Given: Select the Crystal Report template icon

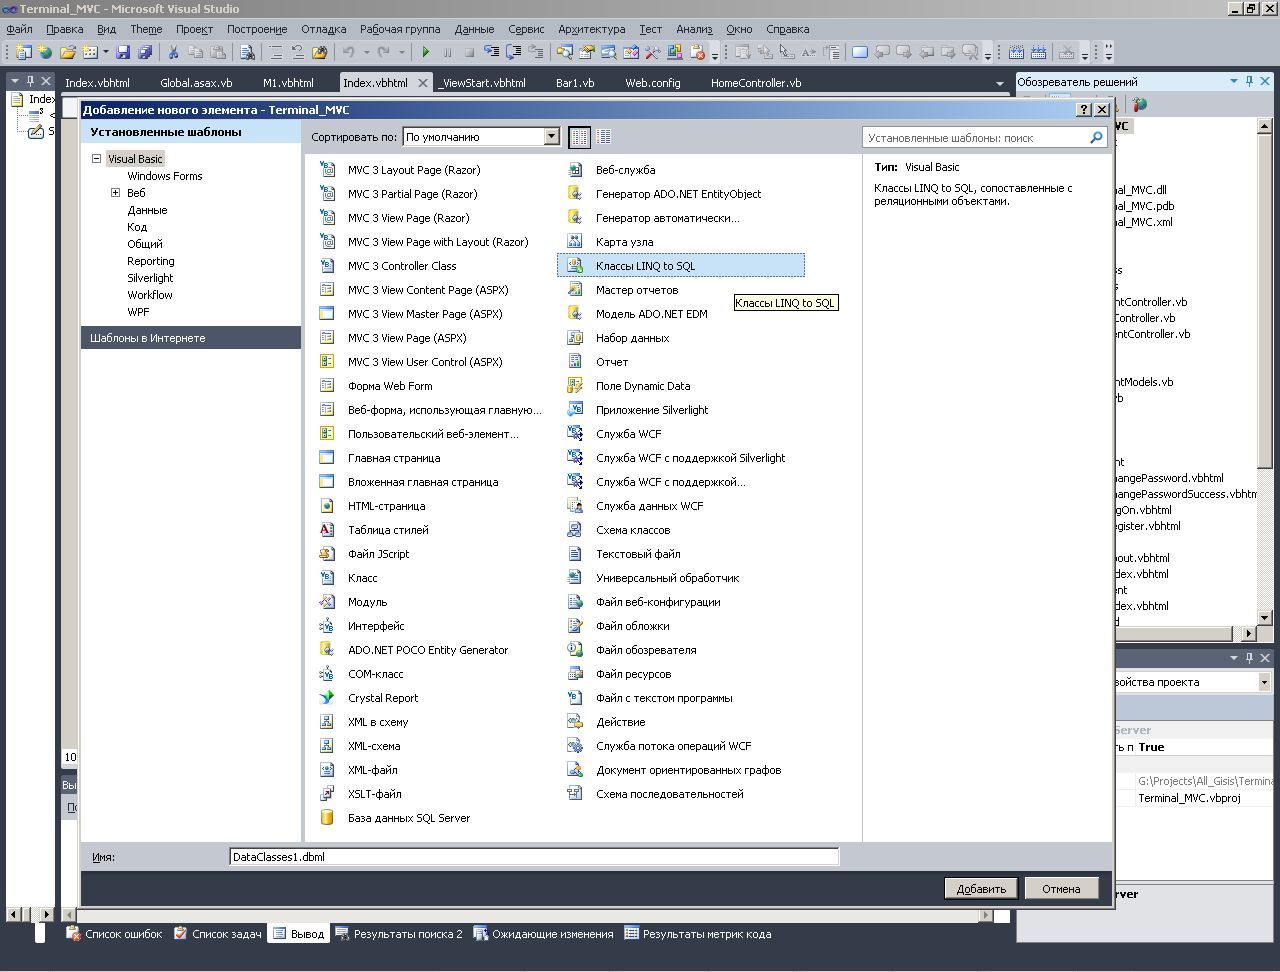Looking at the screenshot, I should coord(326,698).
